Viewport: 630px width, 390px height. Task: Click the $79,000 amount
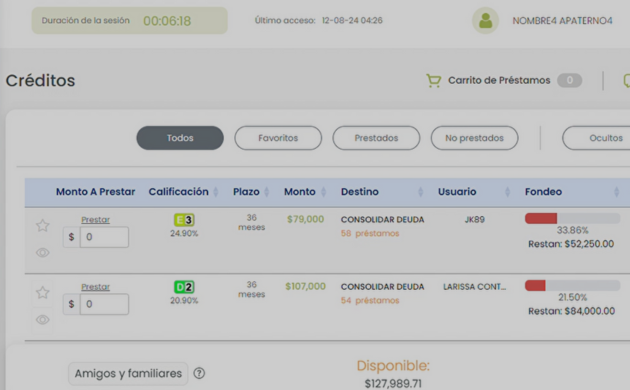(305, 219)
